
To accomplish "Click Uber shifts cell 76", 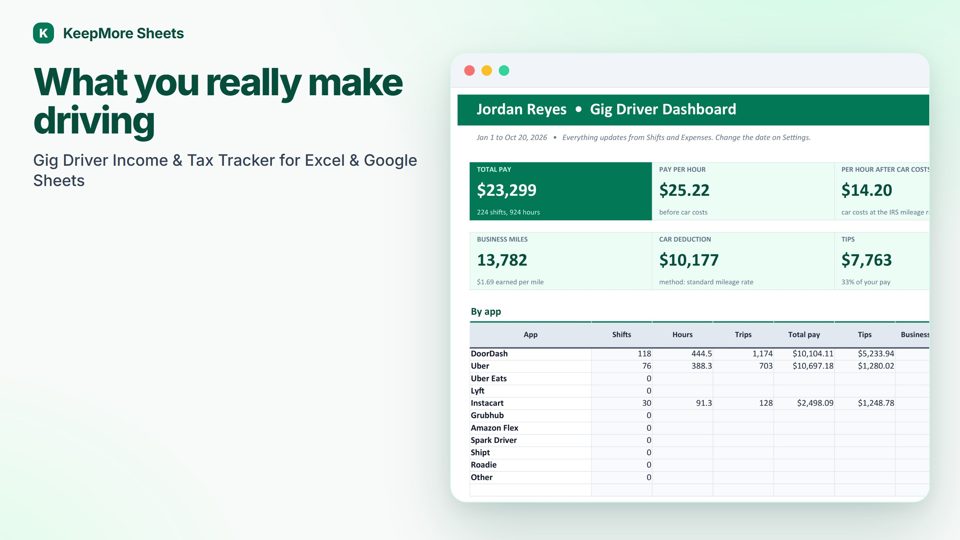I will pos(621,366).
